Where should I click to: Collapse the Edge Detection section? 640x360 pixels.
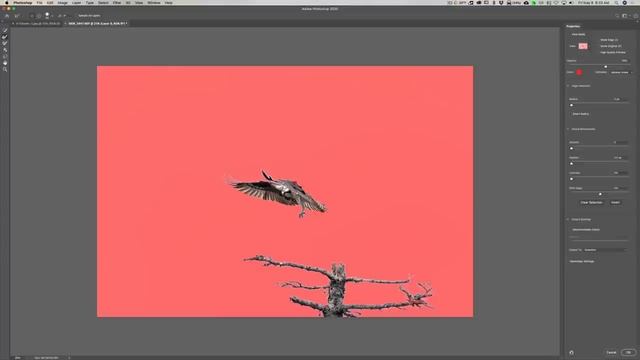pos(568,86)
